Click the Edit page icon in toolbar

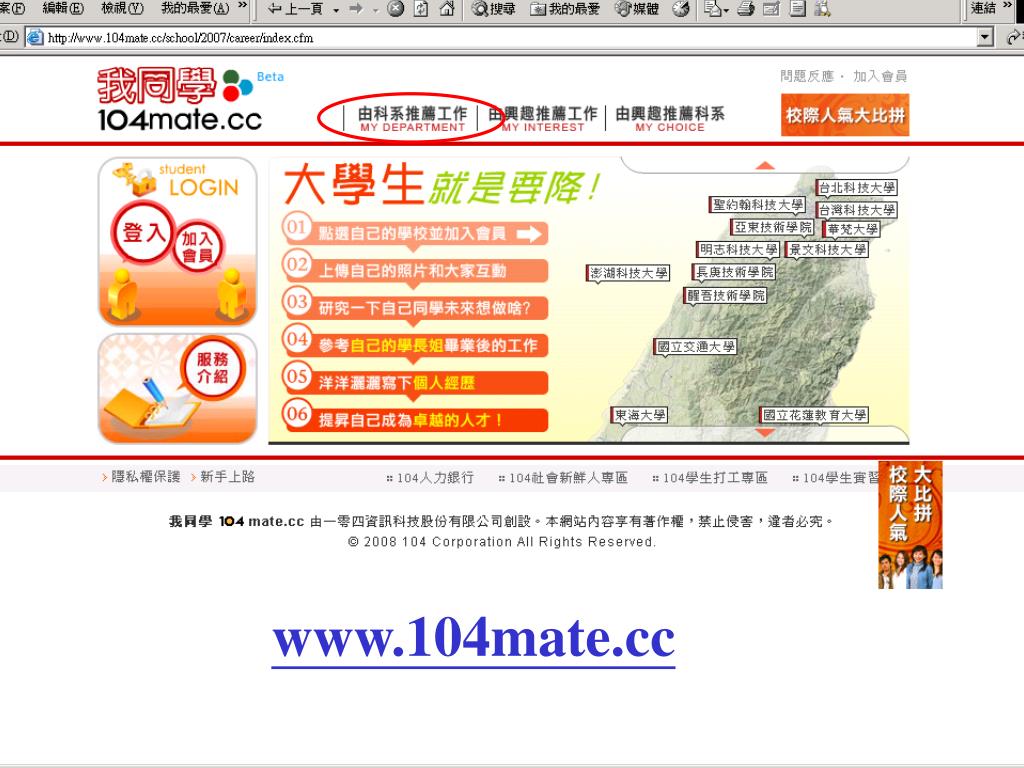tap(771, 8)
